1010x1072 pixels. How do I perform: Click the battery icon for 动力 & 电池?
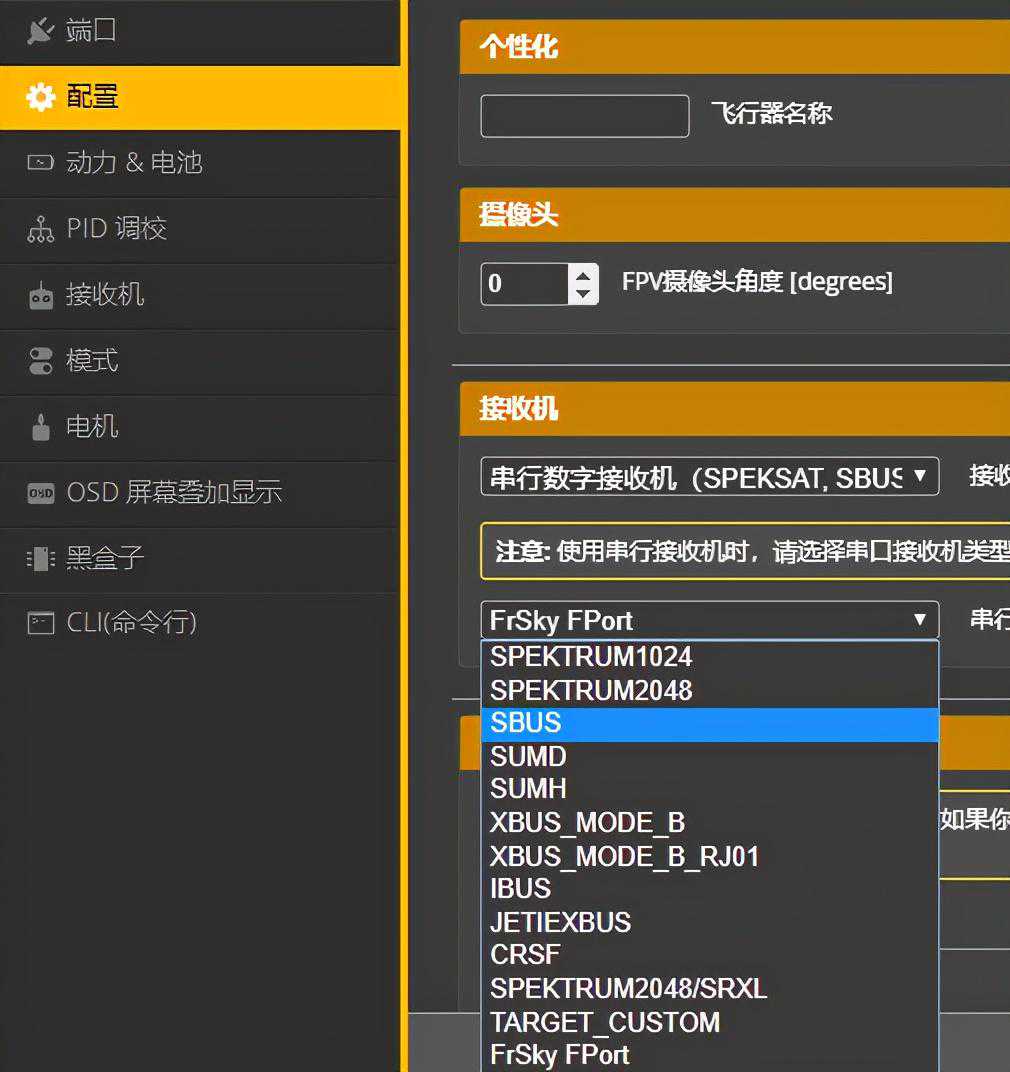[40, 162]
